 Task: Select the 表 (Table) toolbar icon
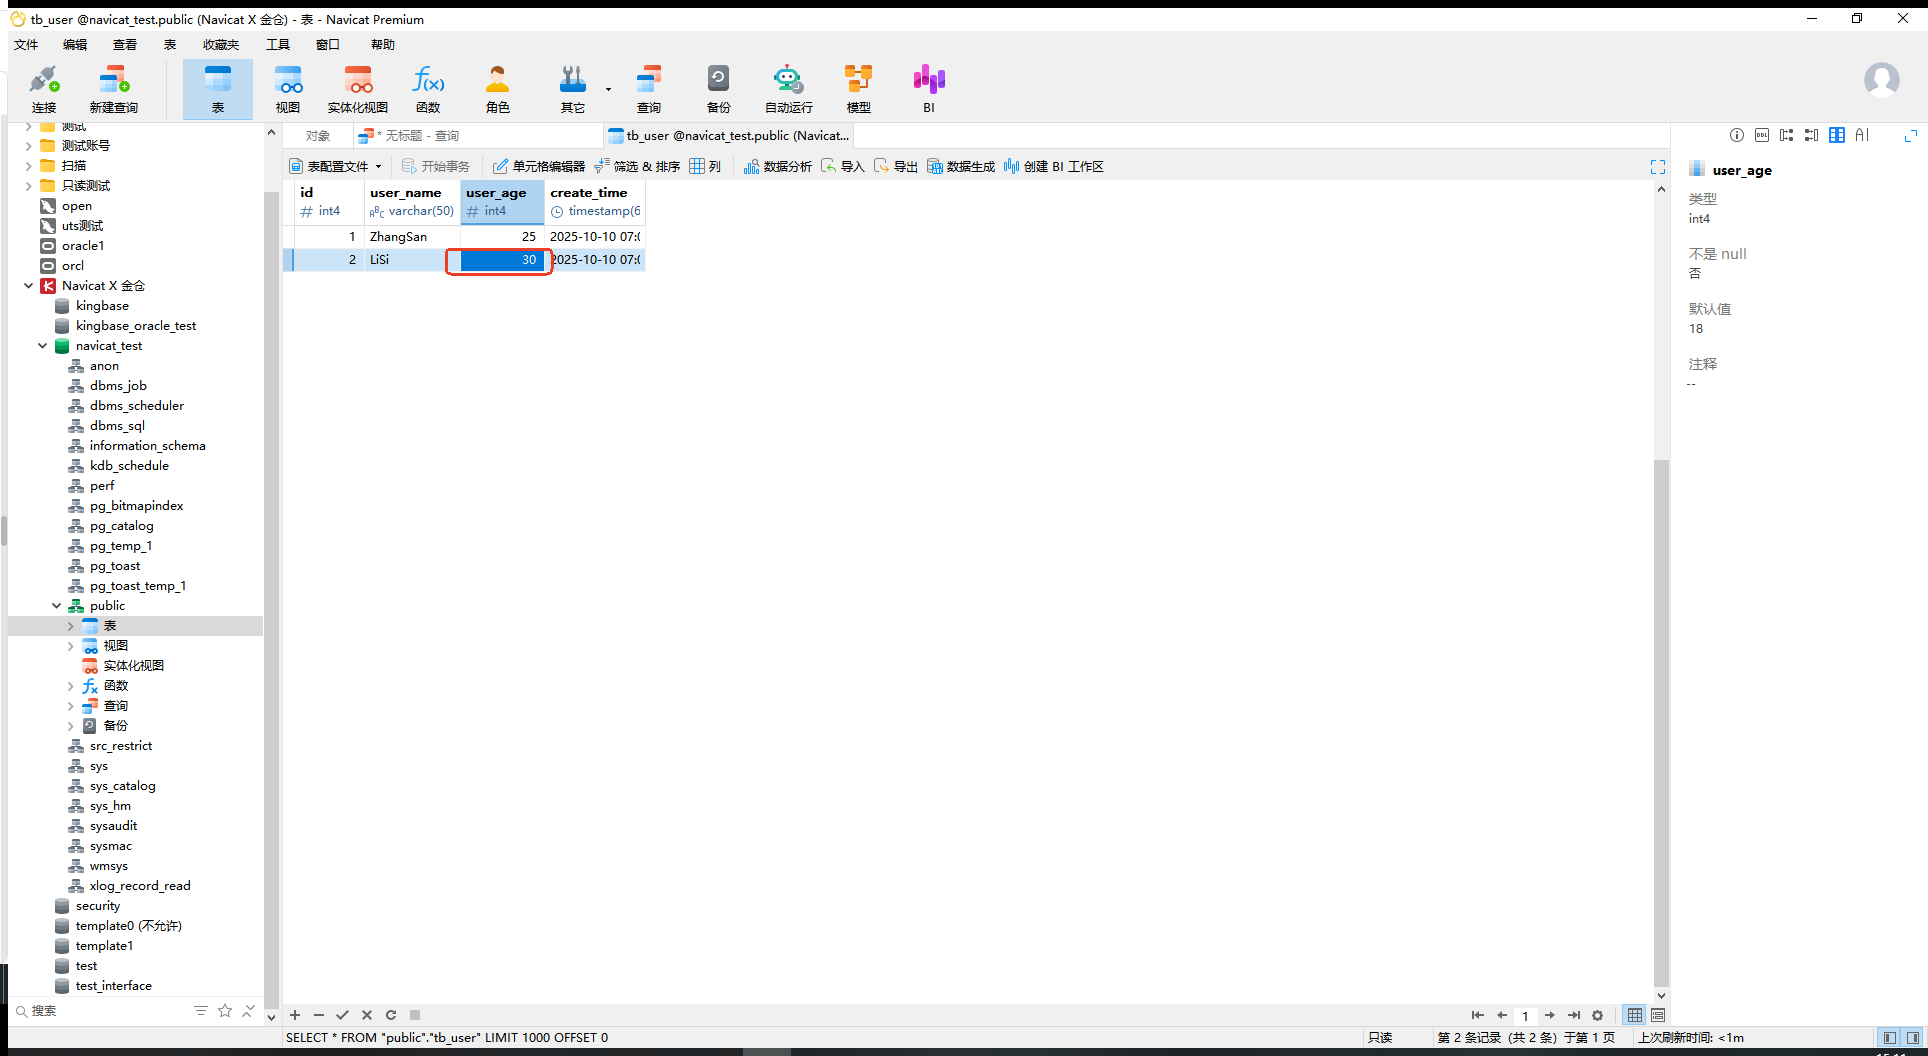click(x=218, y=89)
